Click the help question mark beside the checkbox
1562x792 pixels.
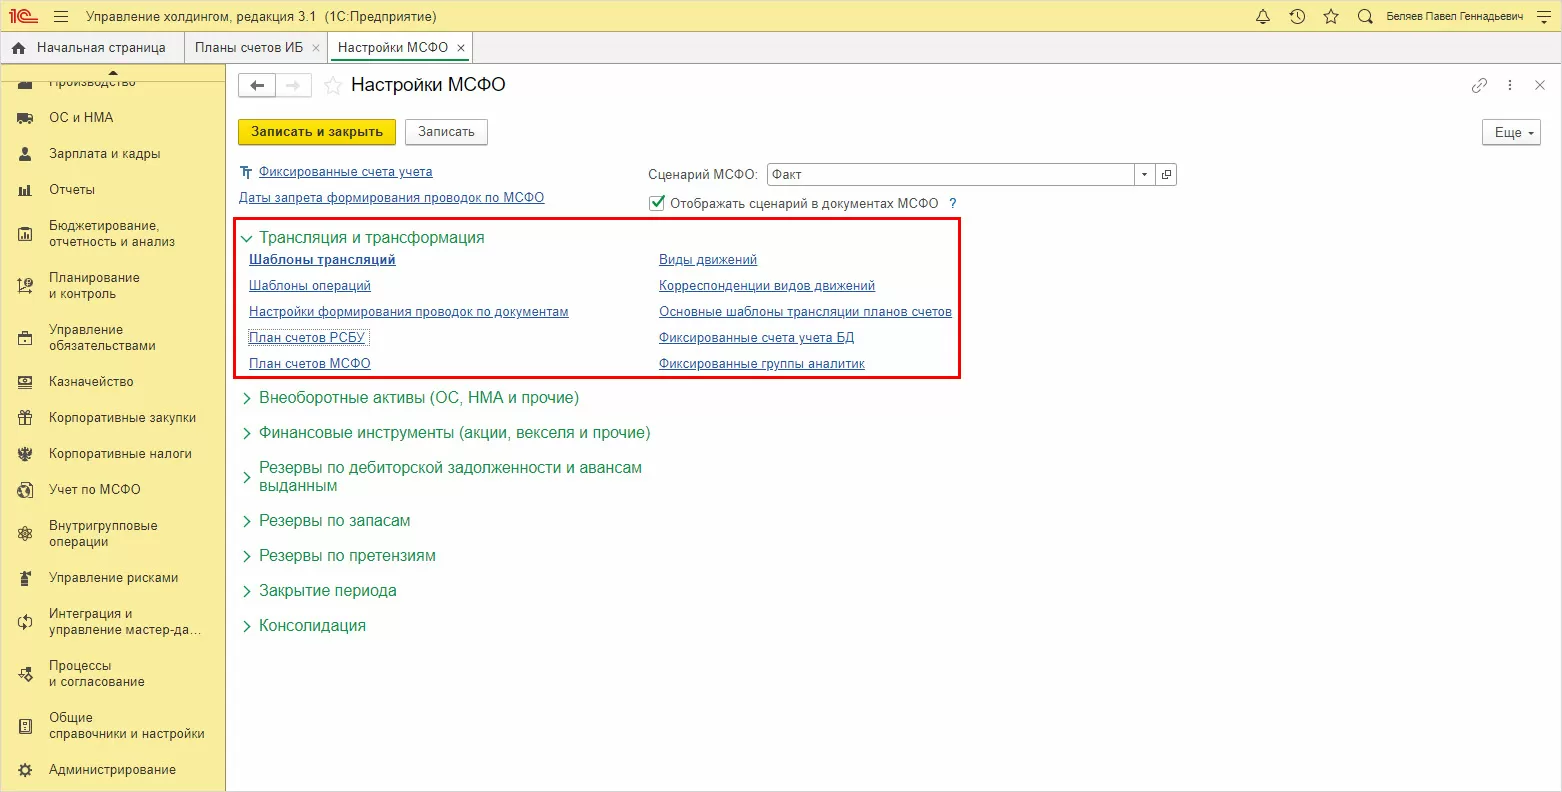coord(953,203)
